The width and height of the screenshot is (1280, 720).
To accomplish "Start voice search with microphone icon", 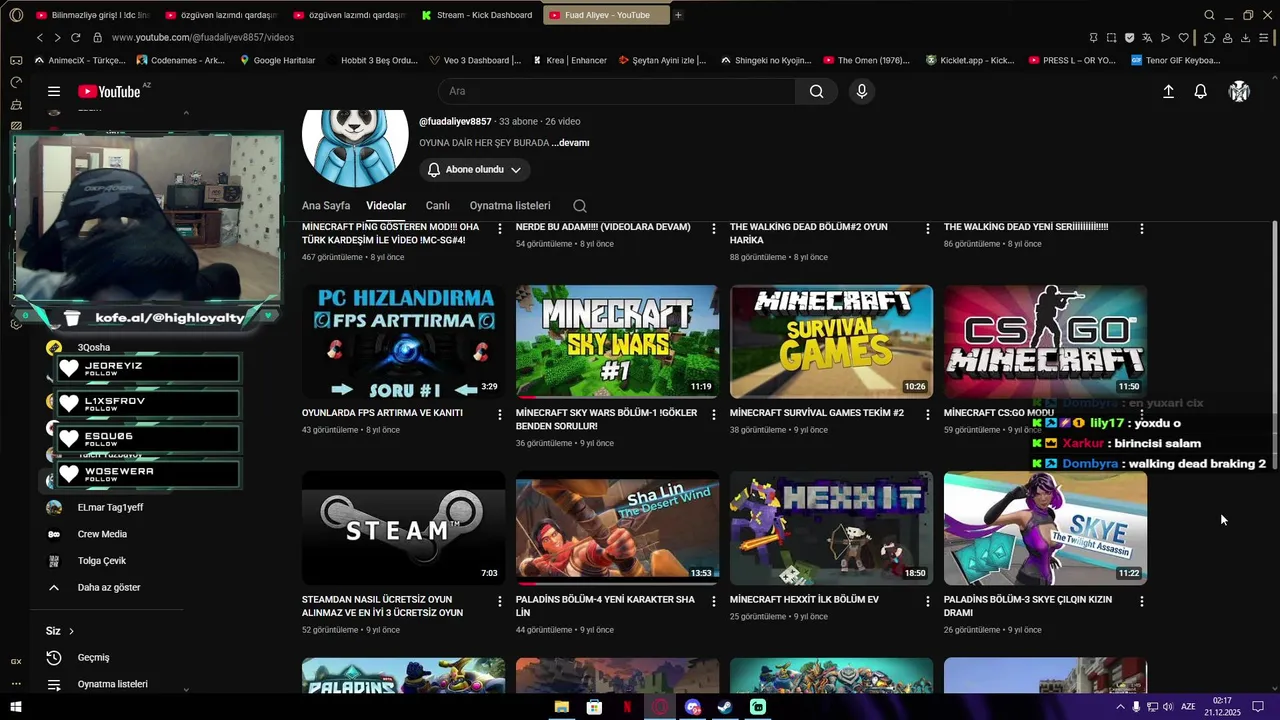I will coord(862,91).
